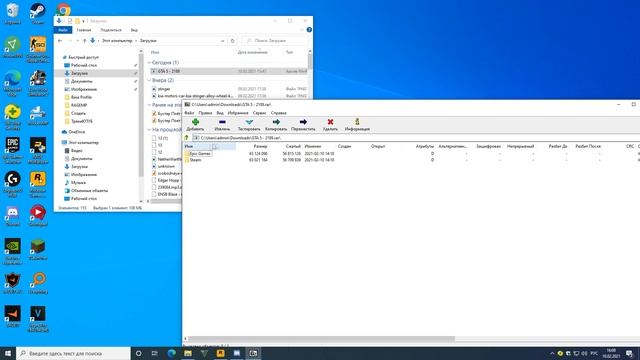
Task: Click the Explorer refresh button
Action: tap(233, 41)
